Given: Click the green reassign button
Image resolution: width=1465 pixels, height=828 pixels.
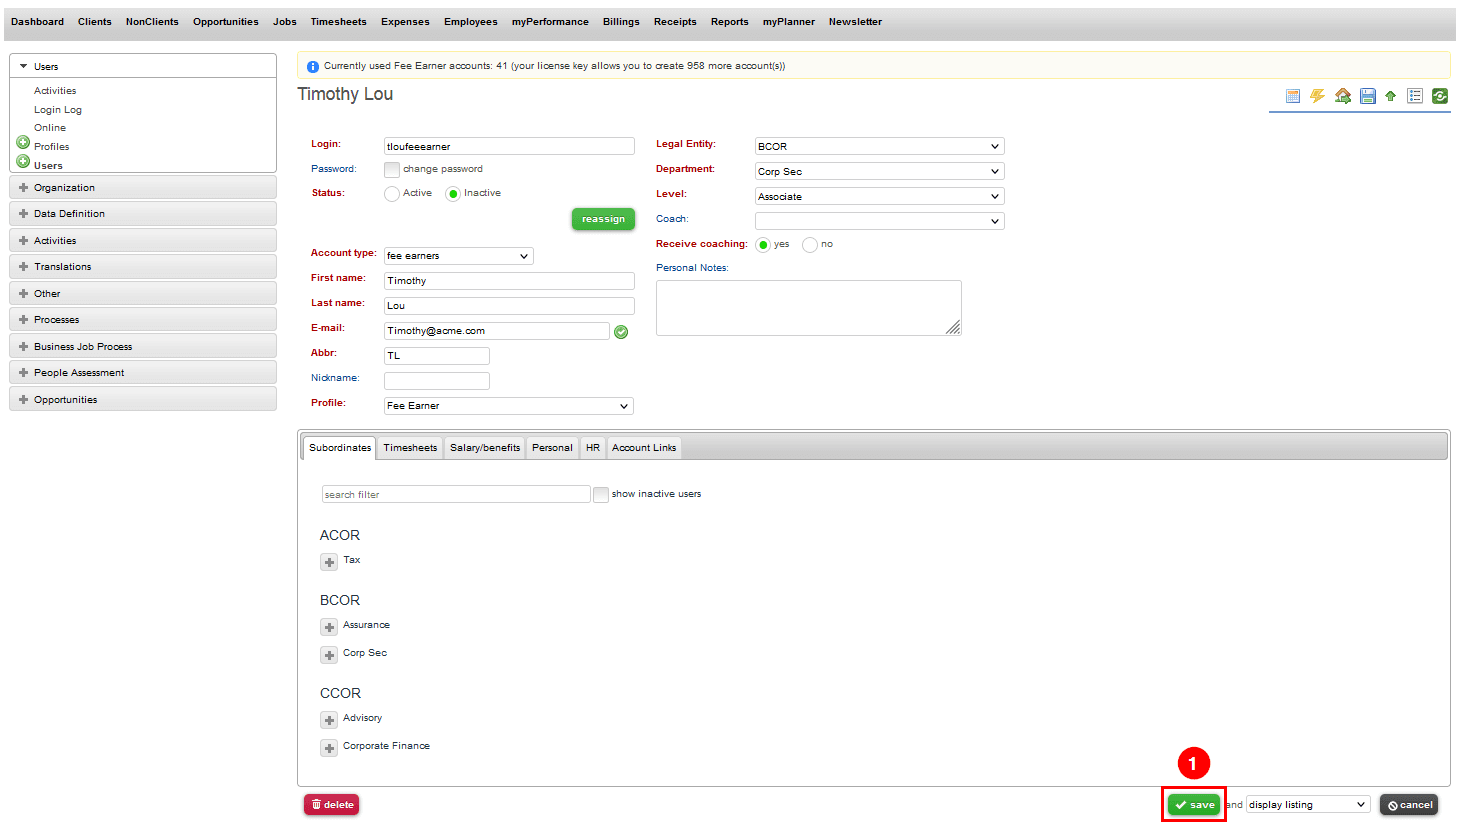Looking at the screenshot, I should coord(603,219).
